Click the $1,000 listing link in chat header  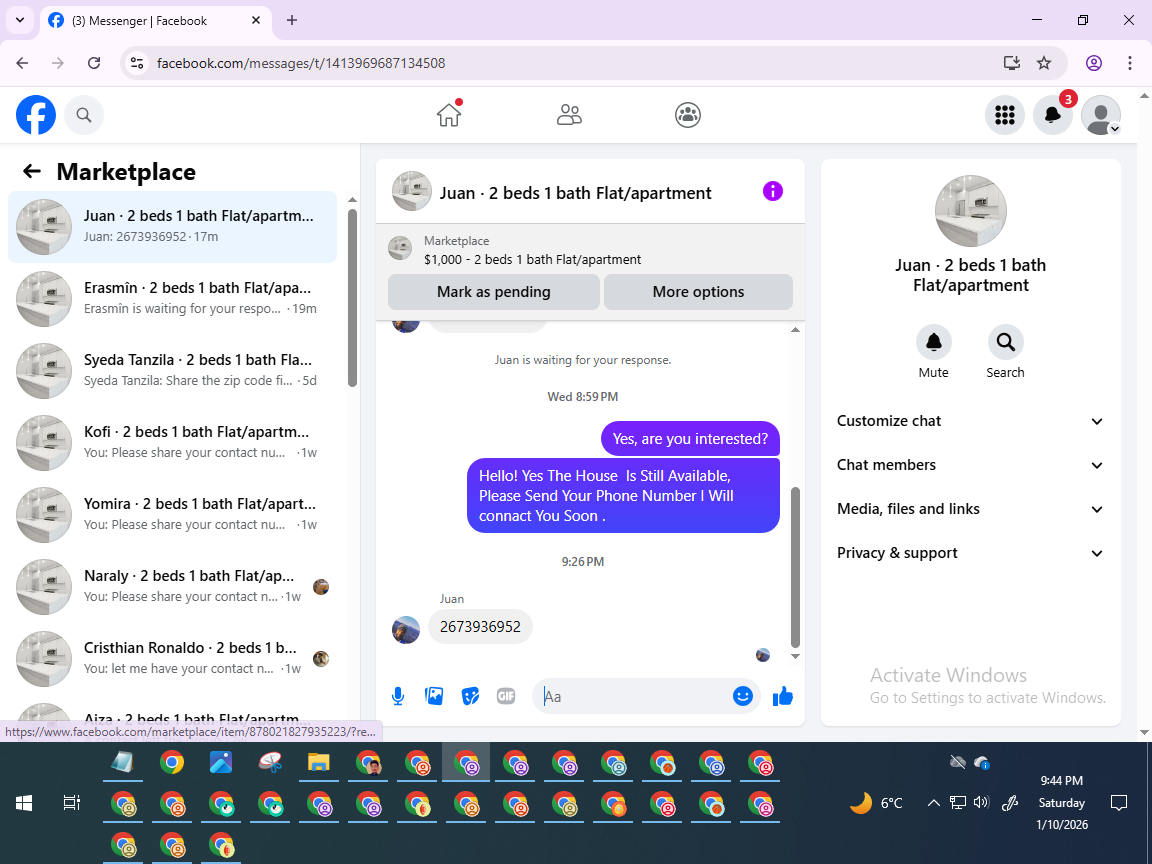[x=532, y=259]
